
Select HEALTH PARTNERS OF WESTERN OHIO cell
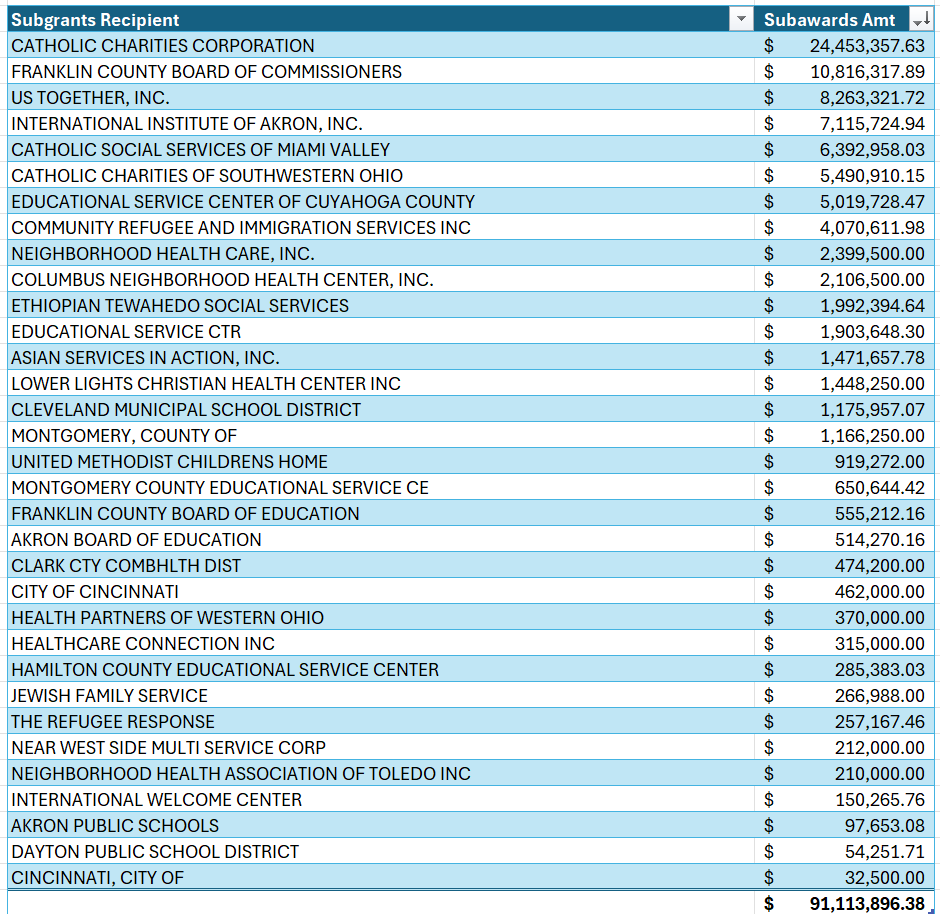(381, 618)
